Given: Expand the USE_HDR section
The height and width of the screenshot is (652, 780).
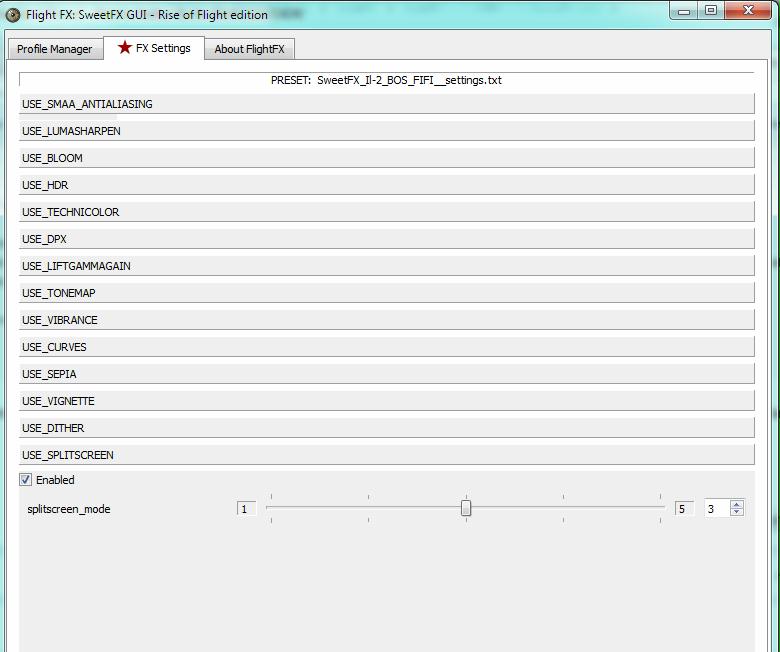Looking at the screenshot, I should coord(387,185).
